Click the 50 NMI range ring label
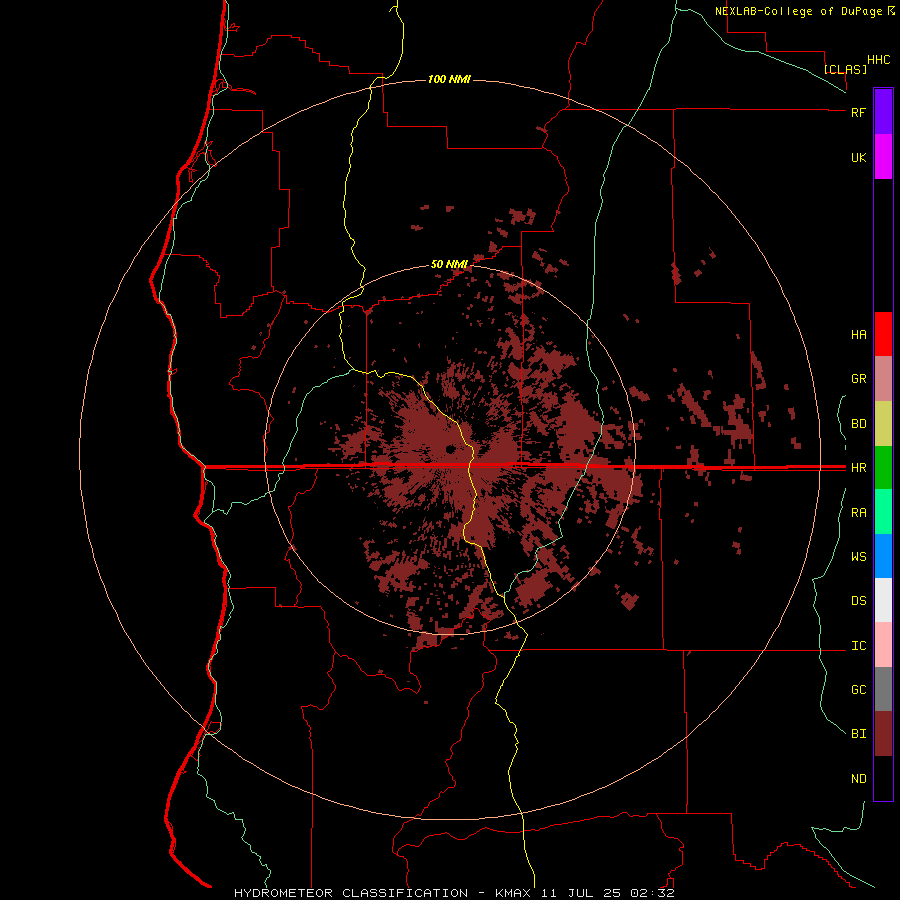 pyautogui.click(x=449, y=264)
